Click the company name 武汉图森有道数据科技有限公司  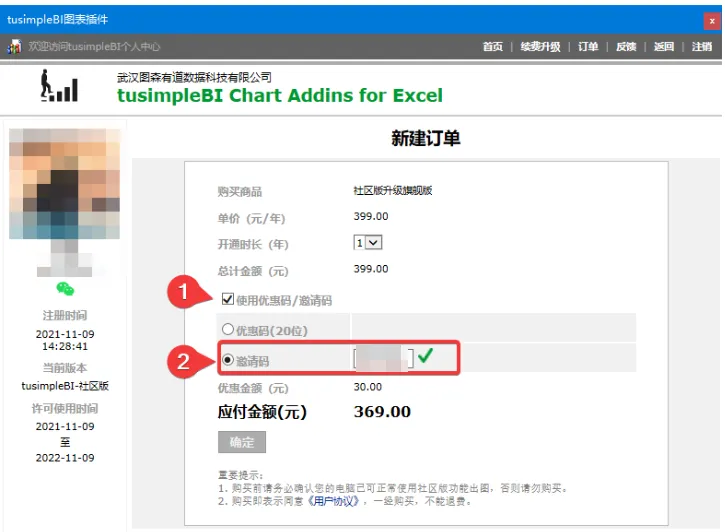tap(194, 77)
